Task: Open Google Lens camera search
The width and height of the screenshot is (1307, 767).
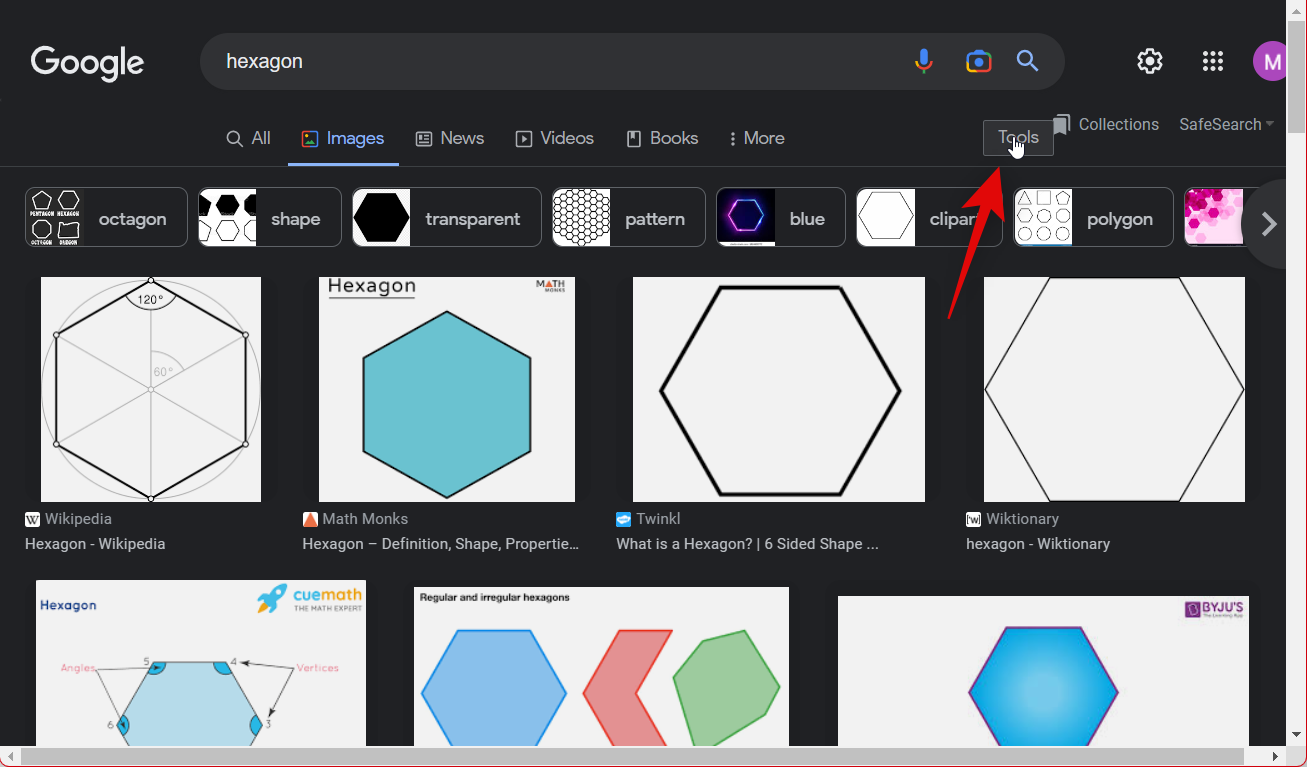Action: tap(978, 61)
